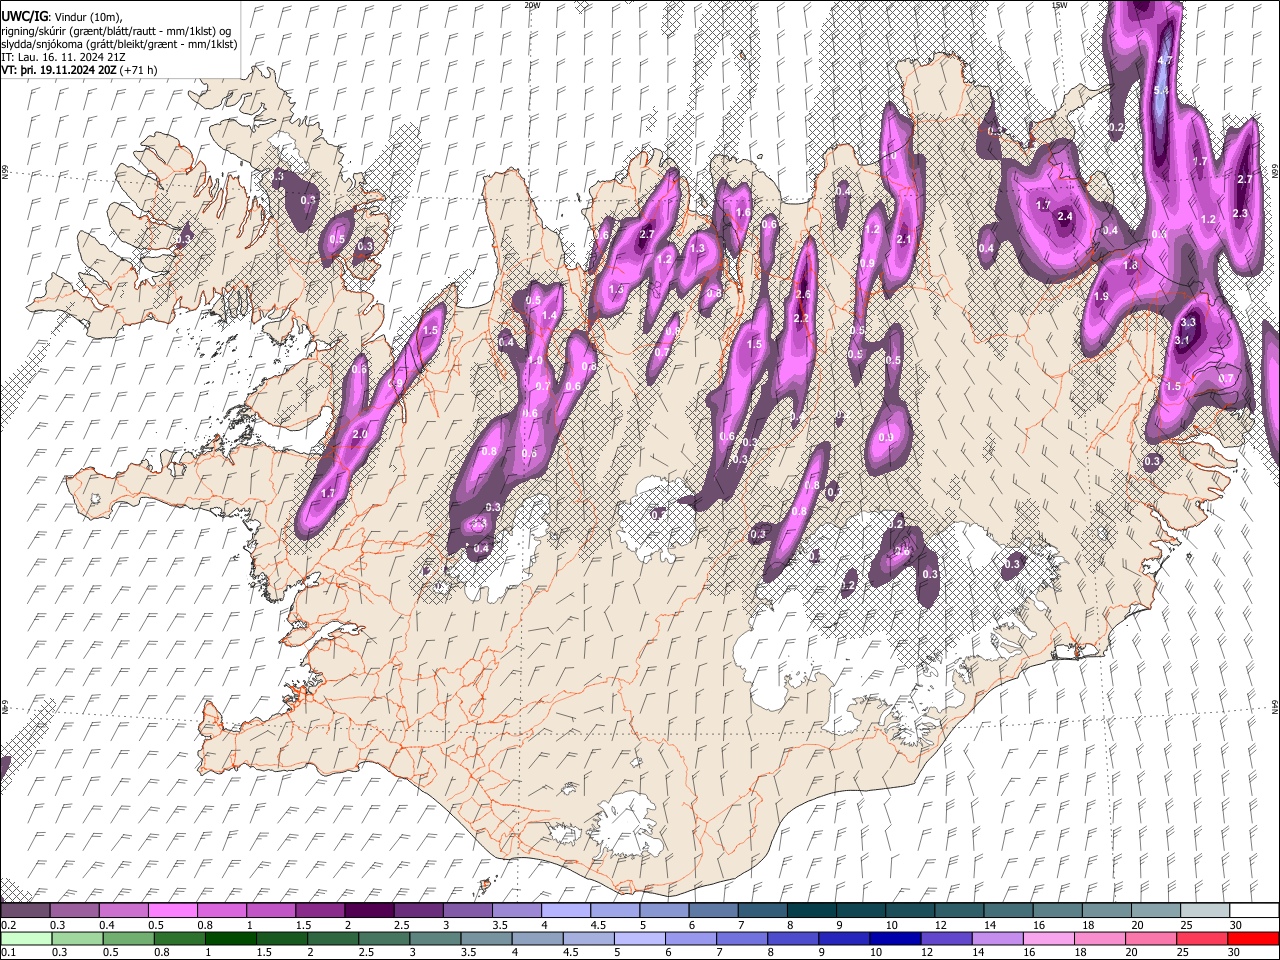Click the '15W' longitude label at the top

click(1059, 5)
